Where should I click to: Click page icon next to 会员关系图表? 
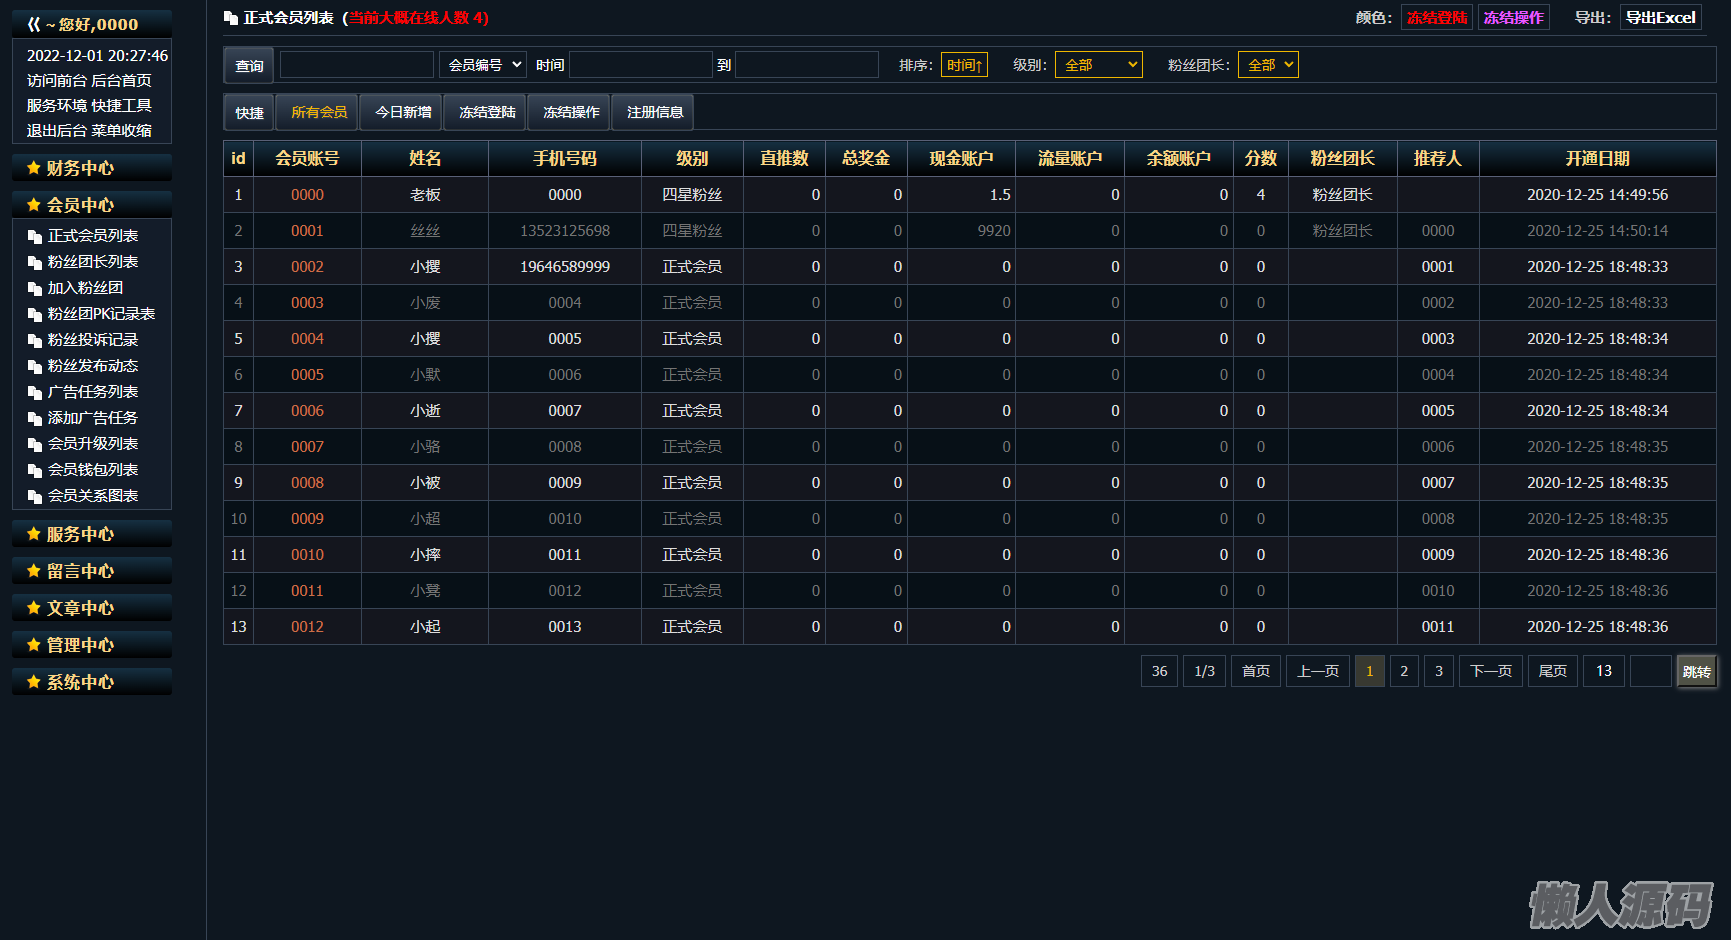pyautogui.click(x=35, y=497)
